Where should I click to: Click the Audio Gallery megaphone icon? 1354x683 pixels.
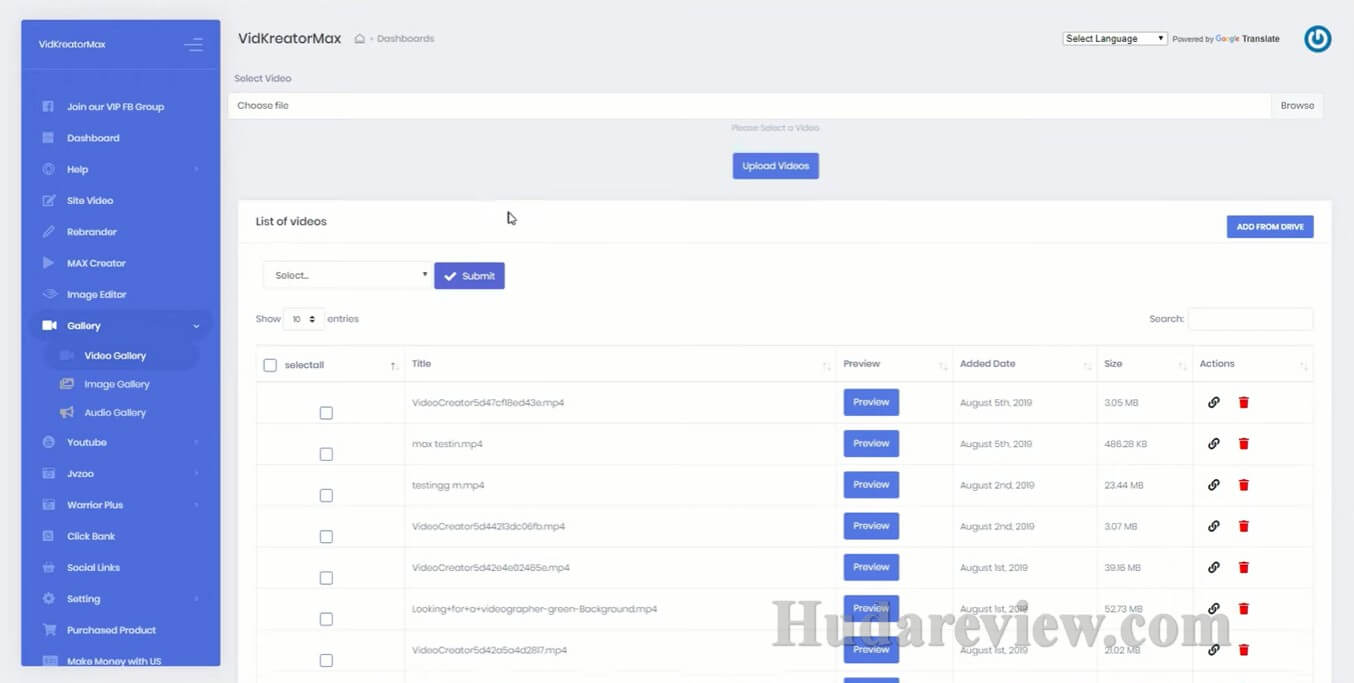pos(67,413)
